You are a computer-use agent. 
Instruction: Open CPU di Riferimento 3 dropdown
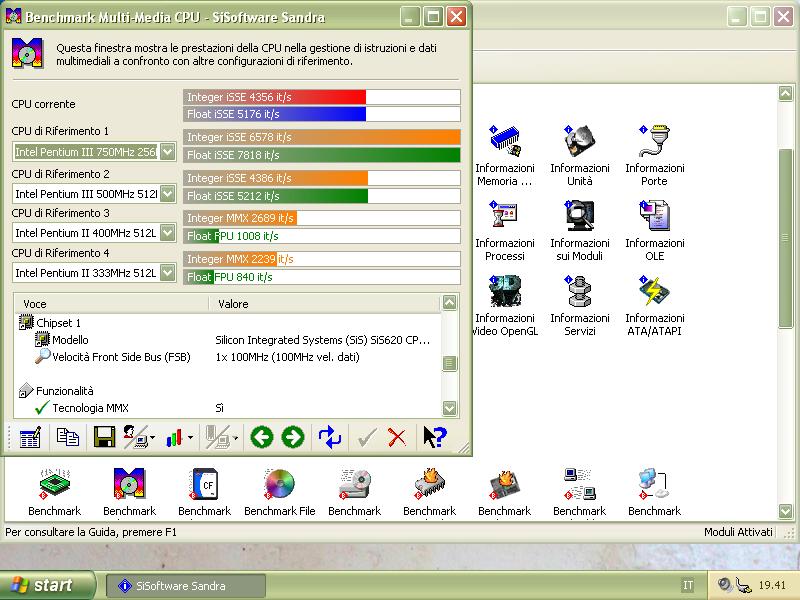pos(167,233)
